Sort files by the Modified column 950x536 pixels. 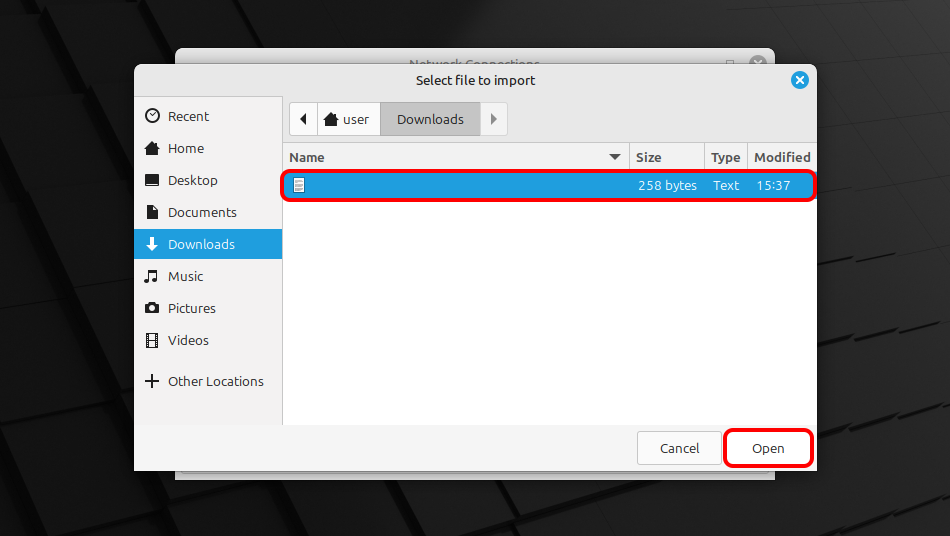click(x=781, y=157)
